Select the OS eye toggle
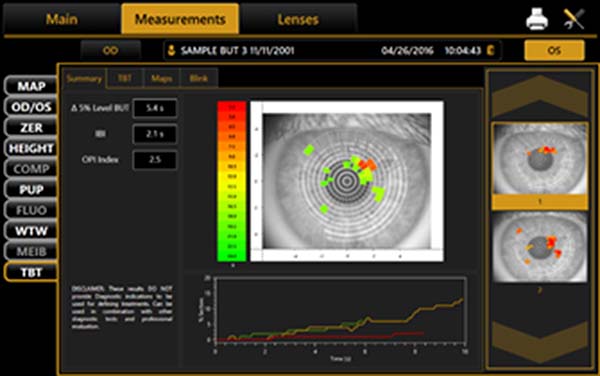 pyautogui.click(x=554, y=50)
